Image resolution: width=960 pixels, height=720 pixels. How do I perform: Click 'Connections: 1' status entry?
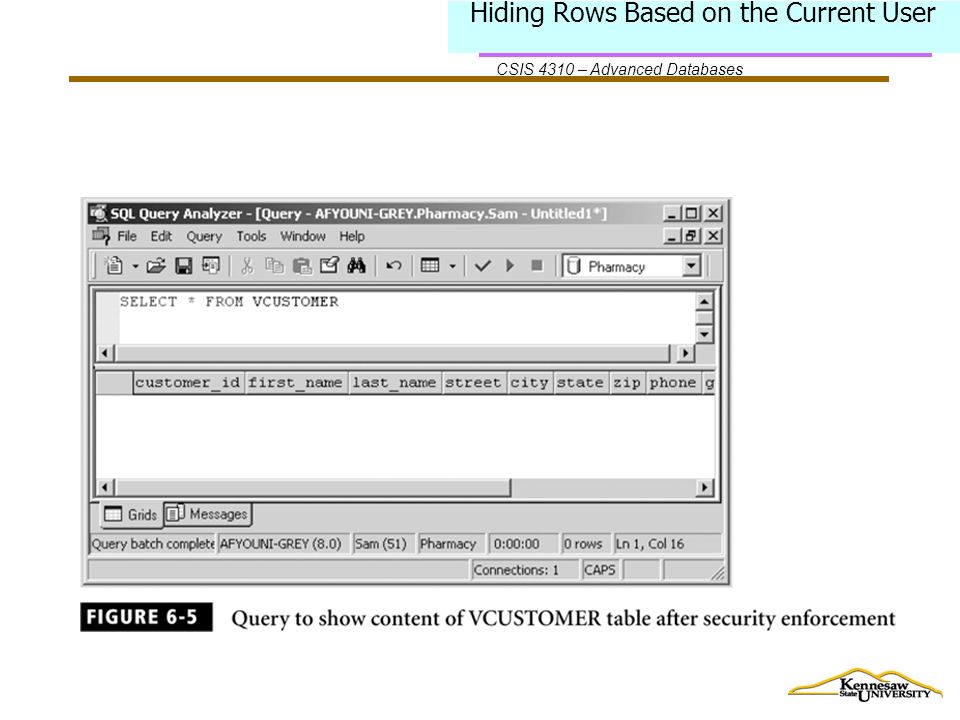[x=516, y=570]
